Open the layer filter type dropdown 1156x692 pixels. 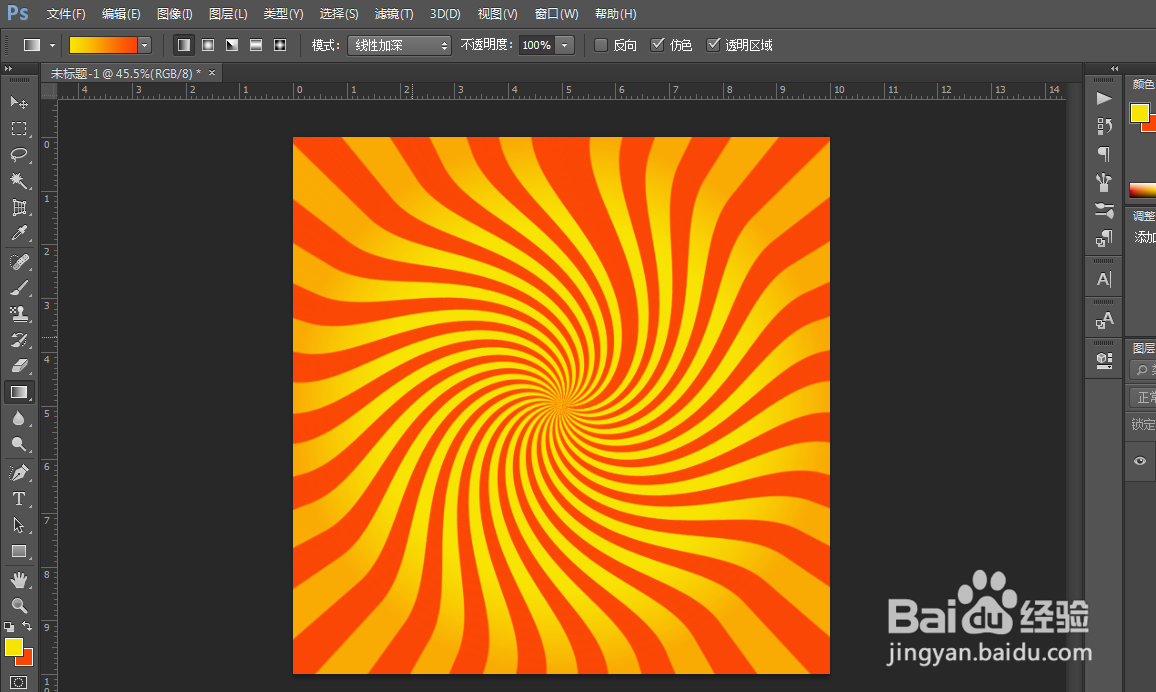(x=1143, y=369)
